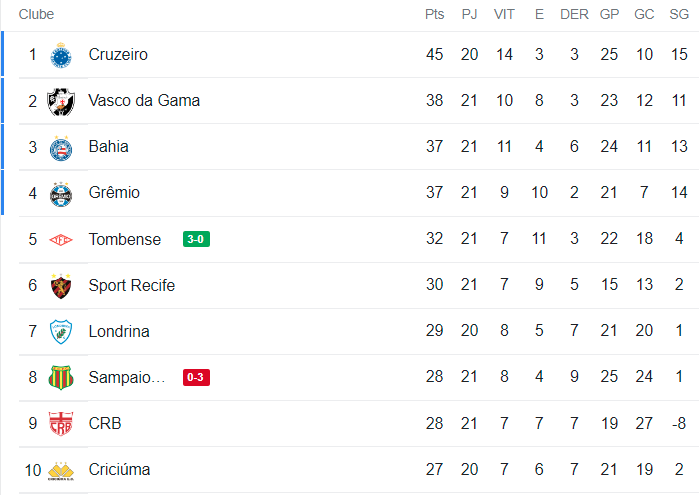
Task: Click the SG column header
Action: (679, 14)
